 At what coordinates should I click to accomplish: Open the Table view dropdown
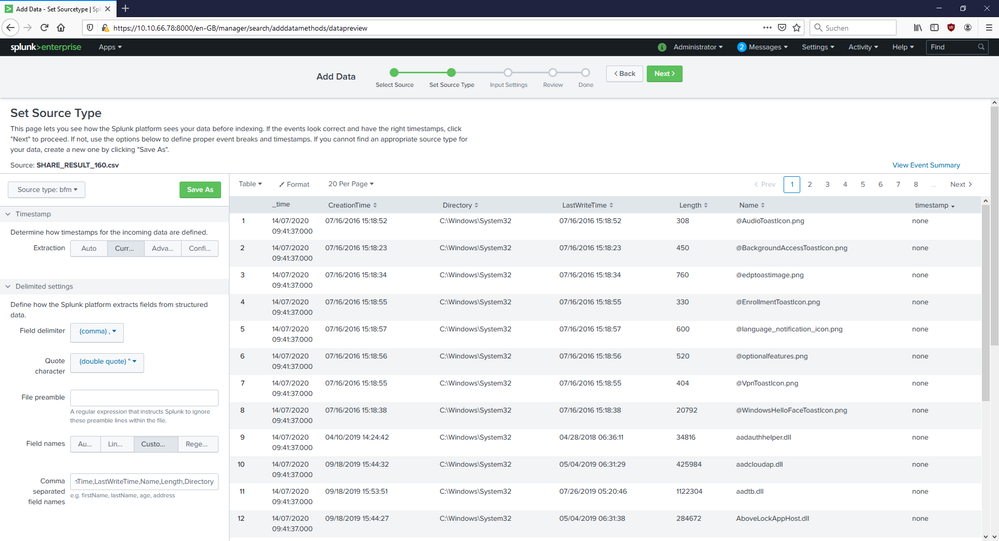[250, 184]
